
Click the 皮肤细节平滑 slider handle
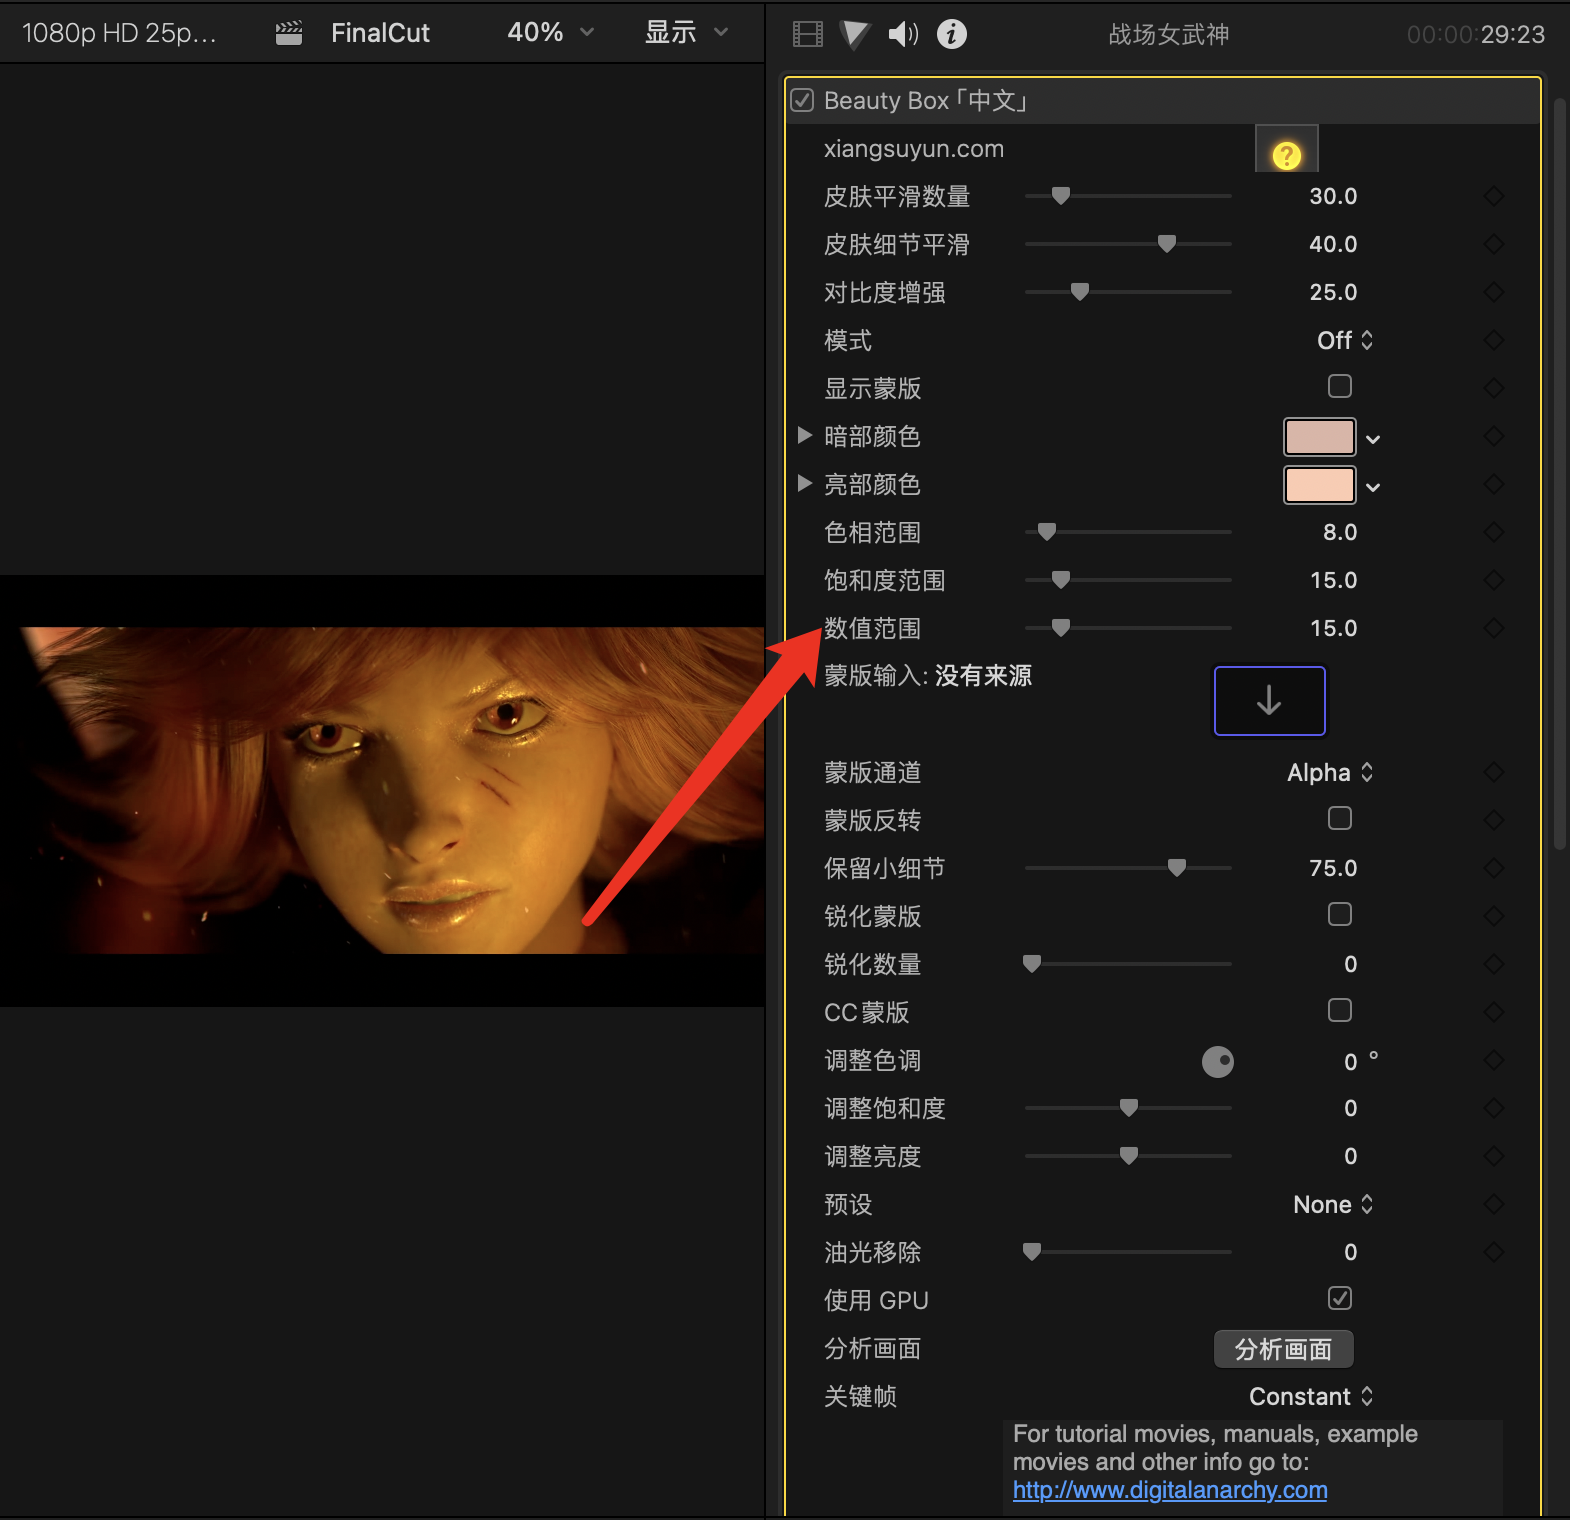pyautogui.click(x=1167, y=244)
